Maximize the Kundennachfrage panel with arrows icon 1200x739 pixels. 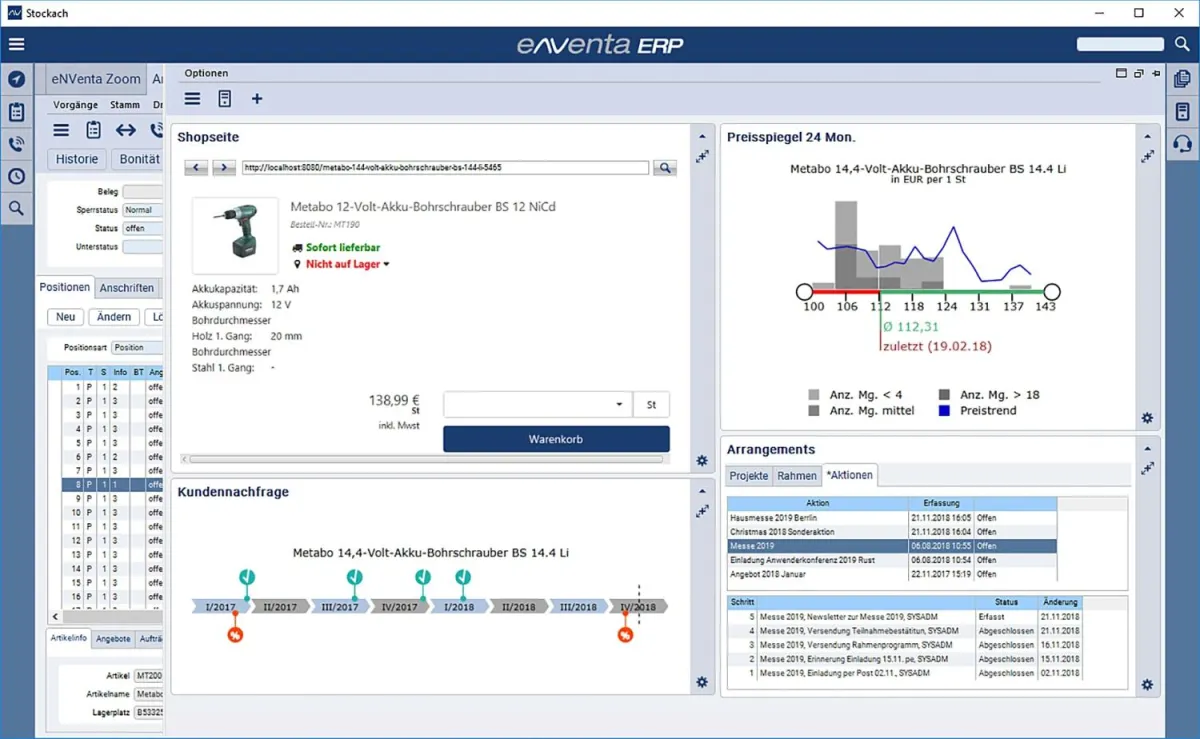(x=702, y=511)
